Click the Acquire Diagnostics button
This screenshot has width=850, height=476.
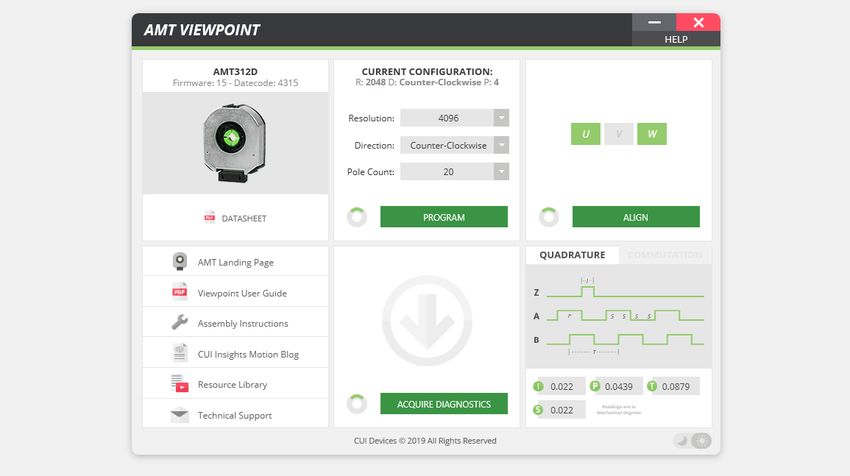click(444, 404)
